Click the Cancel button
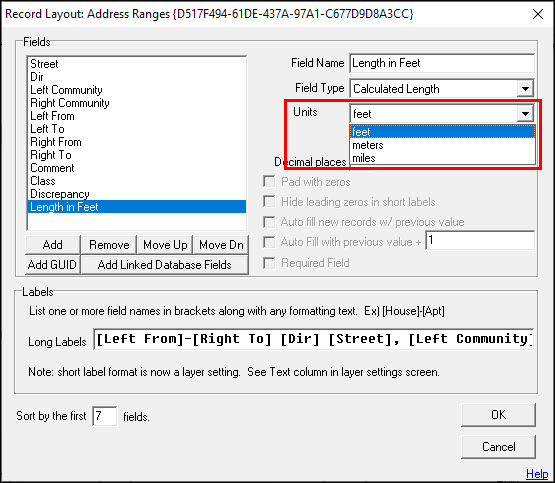Viewport: 555px width, 483px height. (498, 447)
